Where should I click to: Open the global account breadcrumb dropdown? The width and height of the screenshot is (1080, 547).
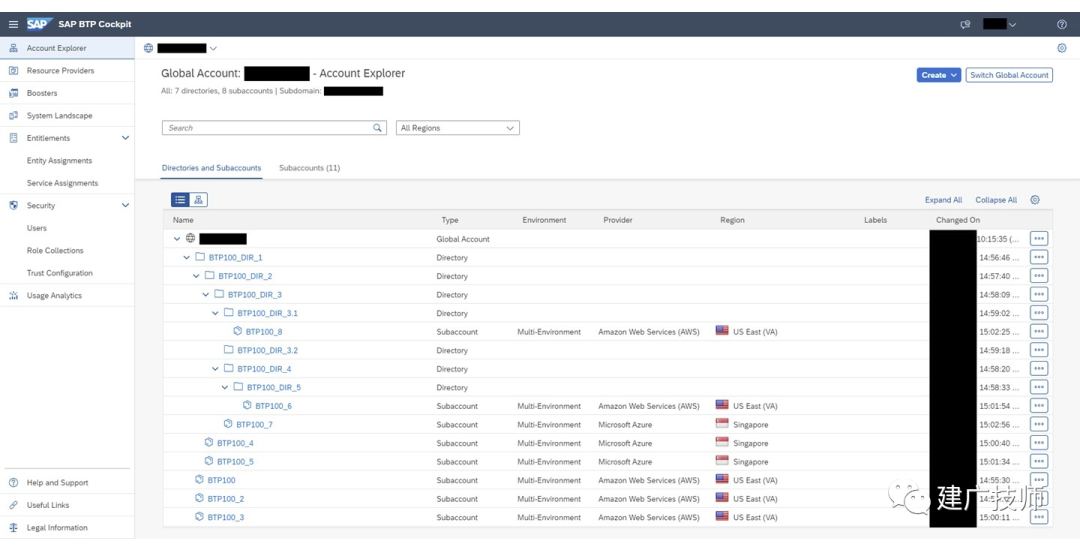(x=213, y=48)
